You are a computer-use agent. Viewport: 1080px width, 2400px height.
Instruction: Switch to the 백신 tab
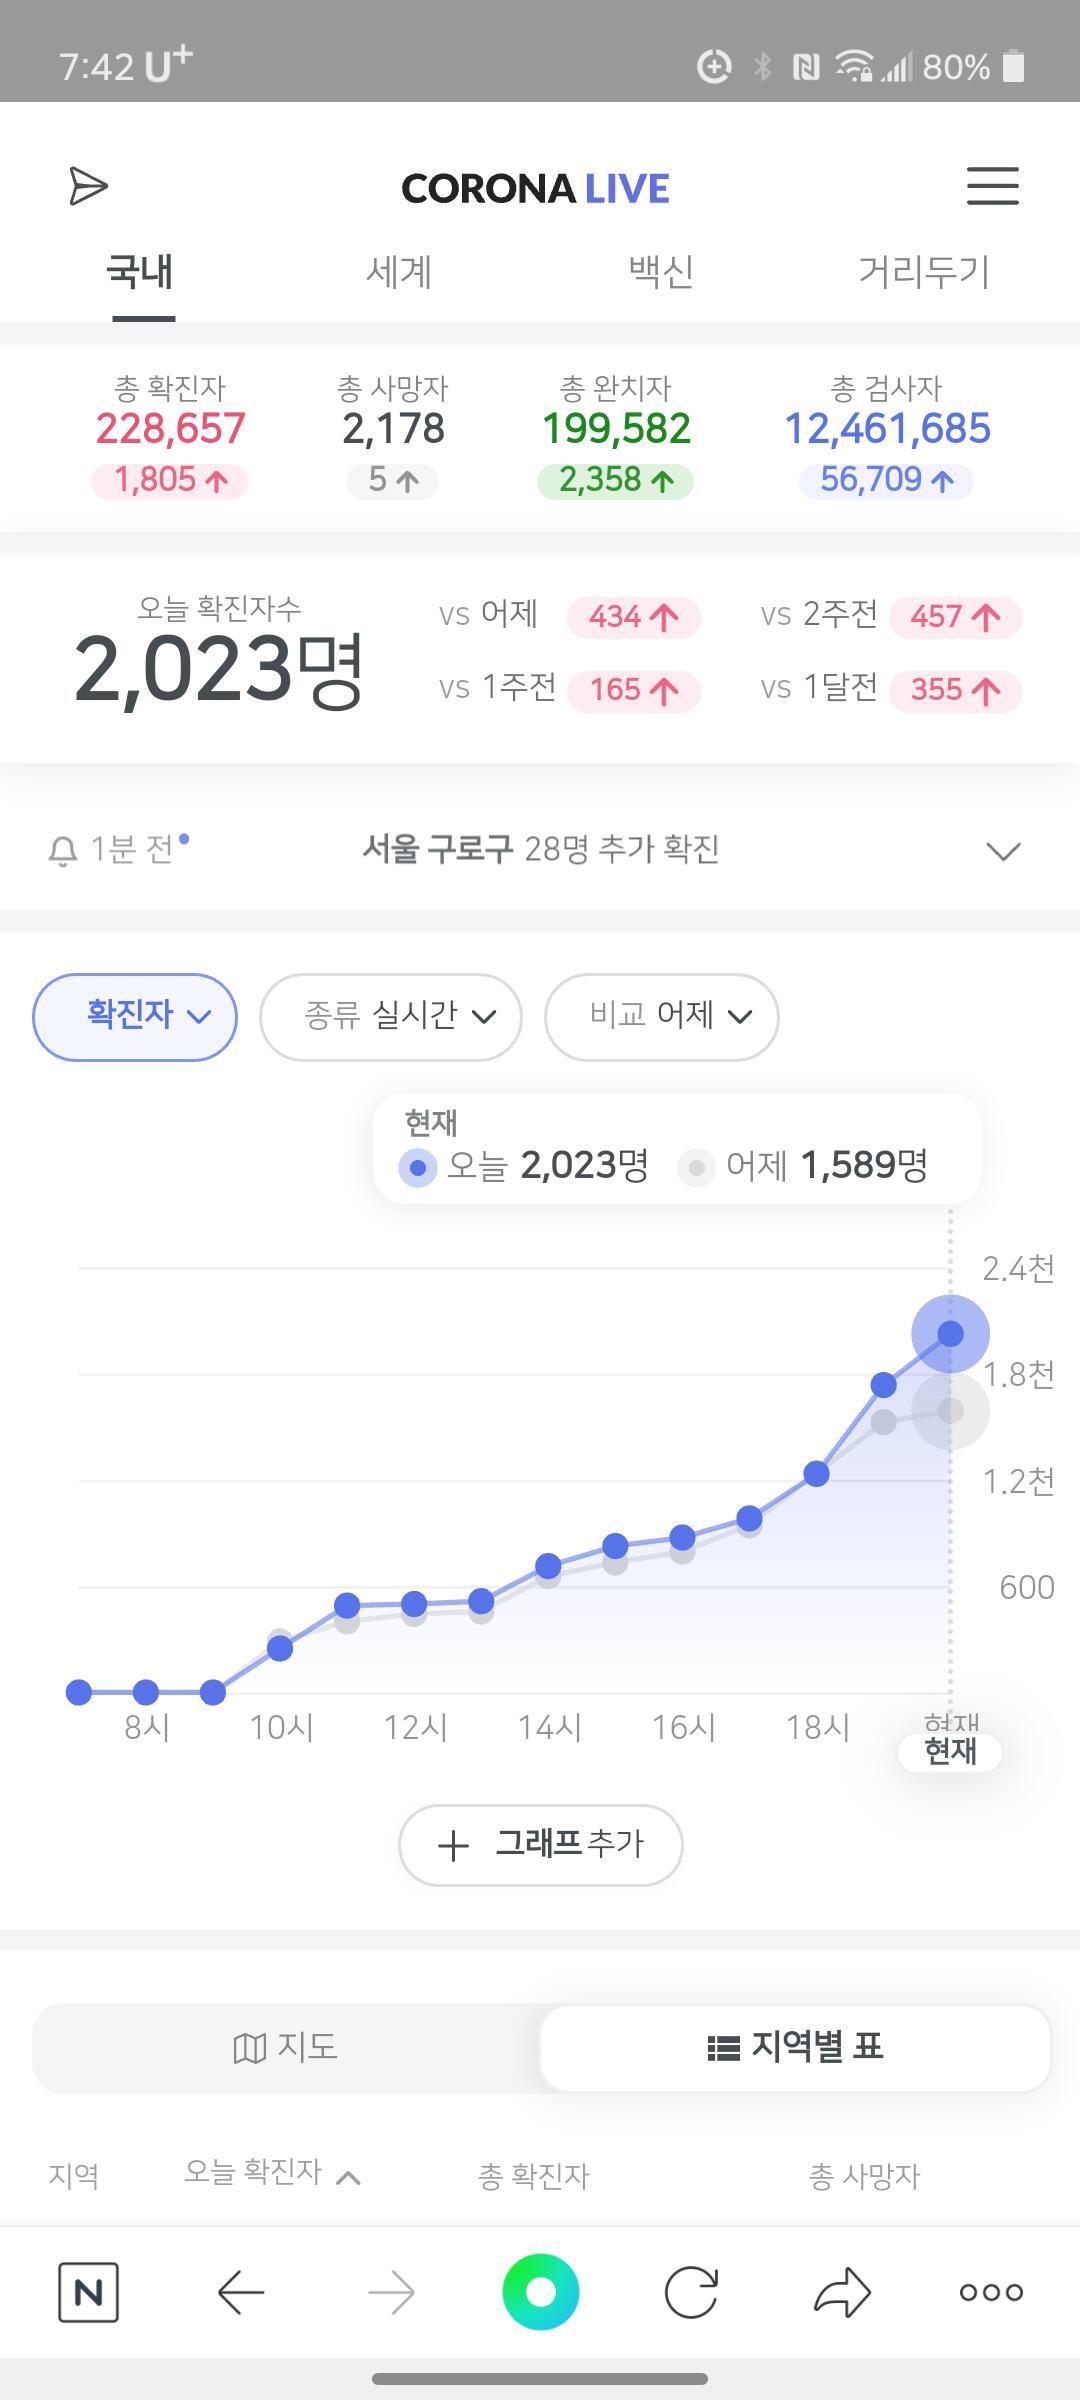(x=660, y=271)
